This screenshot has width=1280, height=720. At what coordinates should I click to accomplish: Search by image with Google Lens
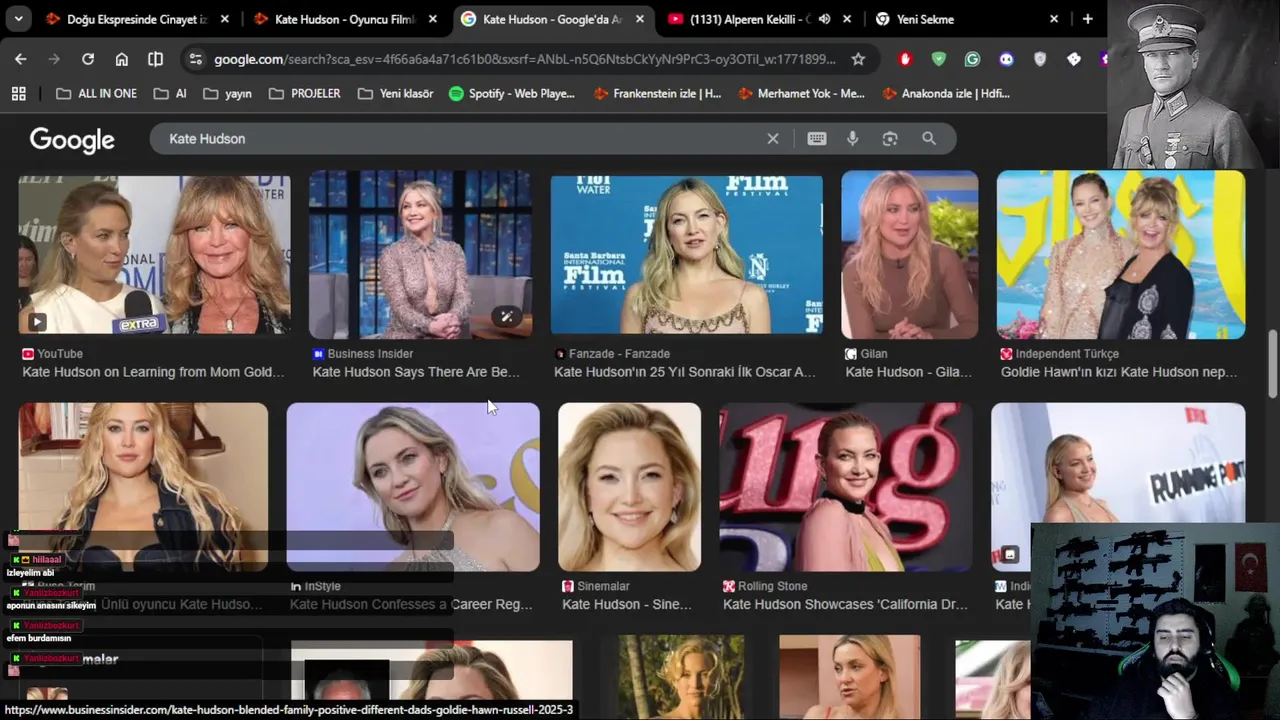[890, 139]
